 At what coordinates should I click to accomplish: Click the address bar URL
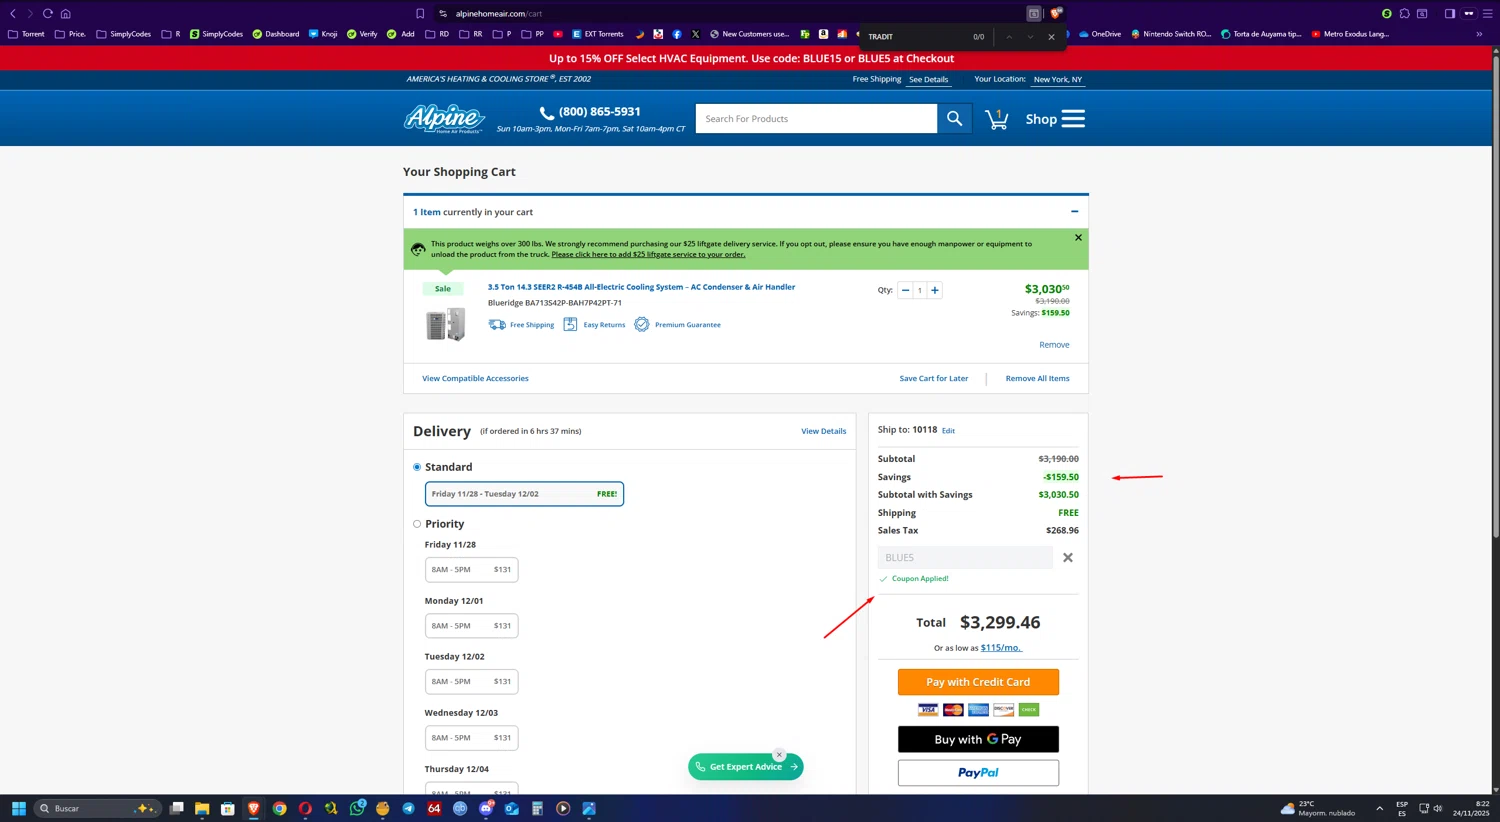(498, 14)
